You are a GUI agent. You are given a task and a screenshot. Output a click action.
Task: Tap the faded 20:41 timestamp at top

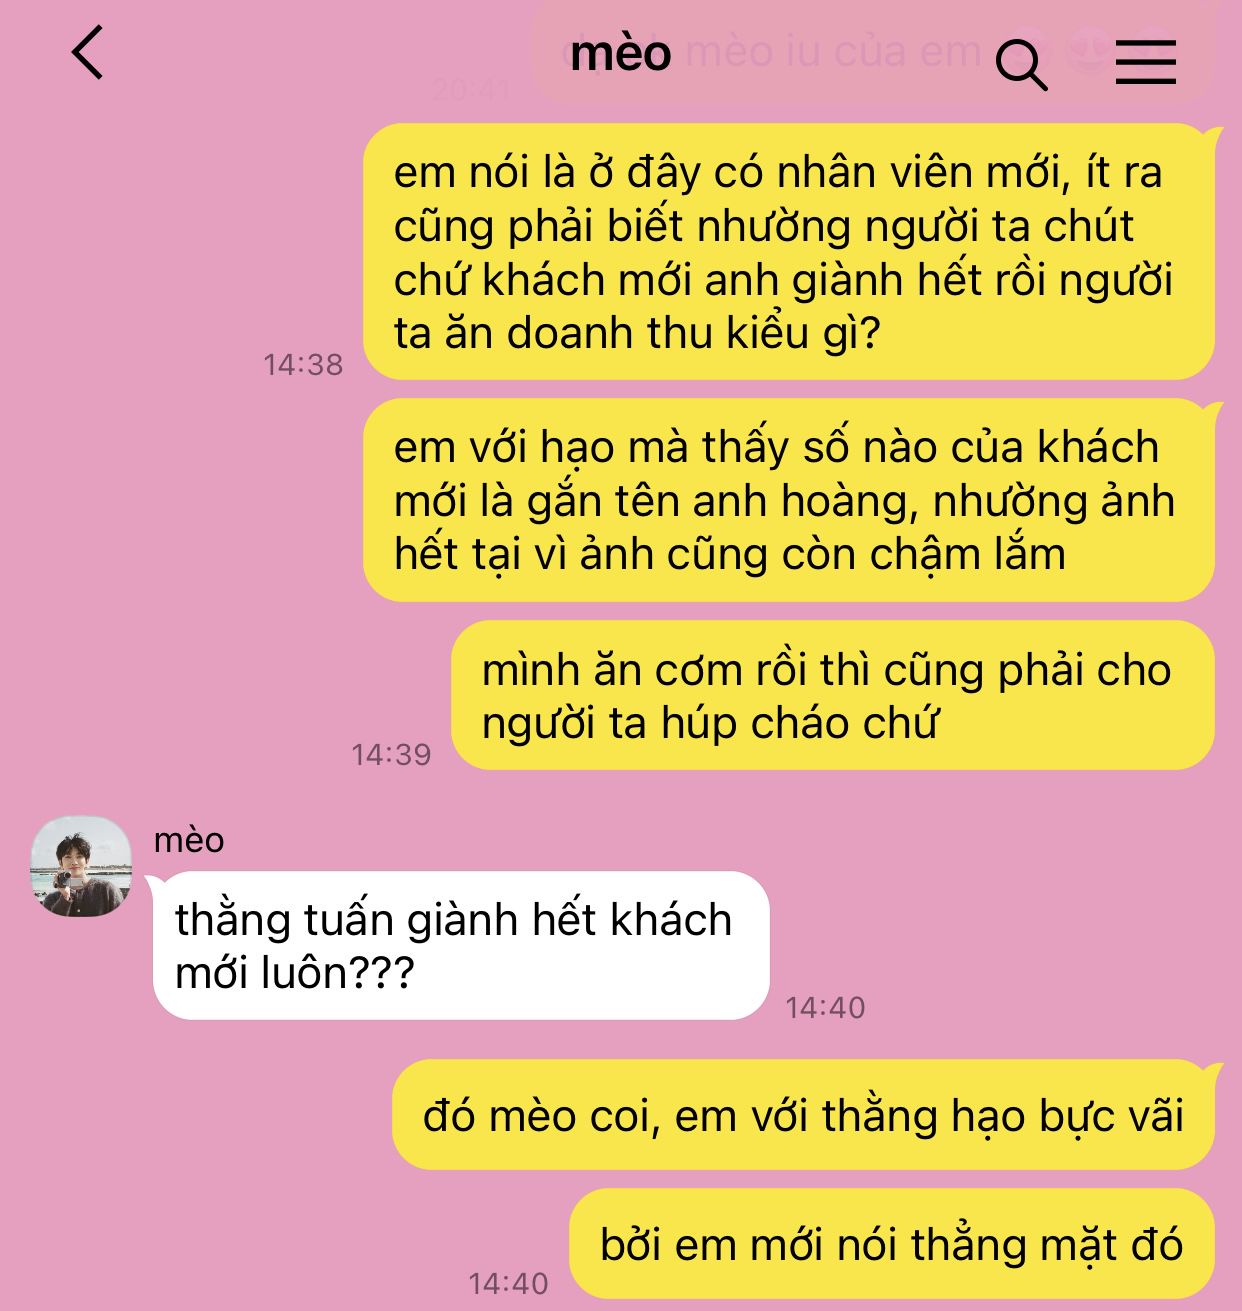pyautogui.click(x=471, y=90)
